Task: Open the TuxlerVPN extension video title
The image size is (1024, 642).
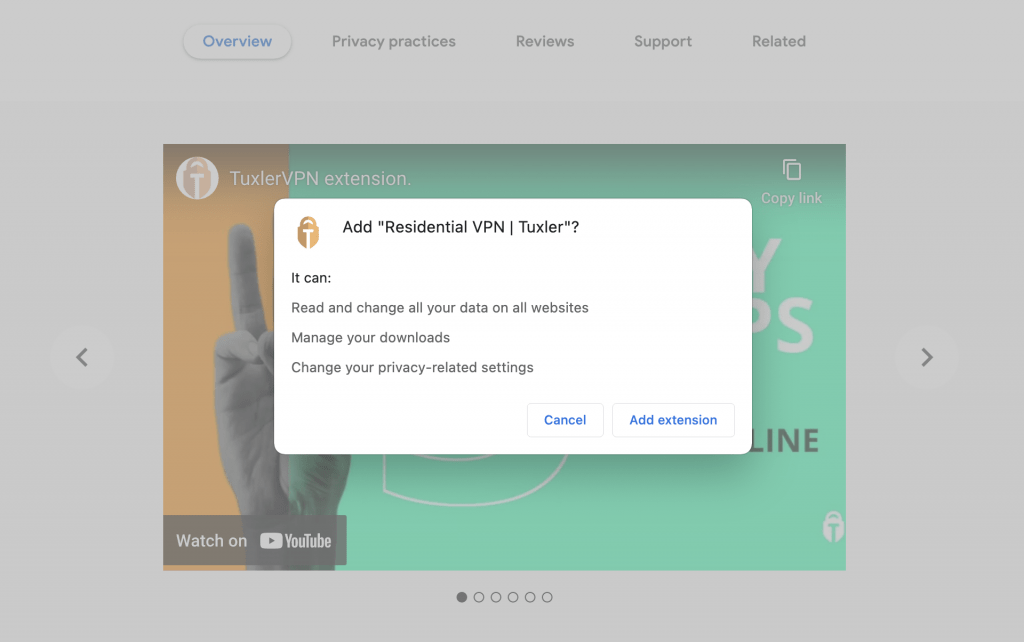Action: click(x=320, y=178)
